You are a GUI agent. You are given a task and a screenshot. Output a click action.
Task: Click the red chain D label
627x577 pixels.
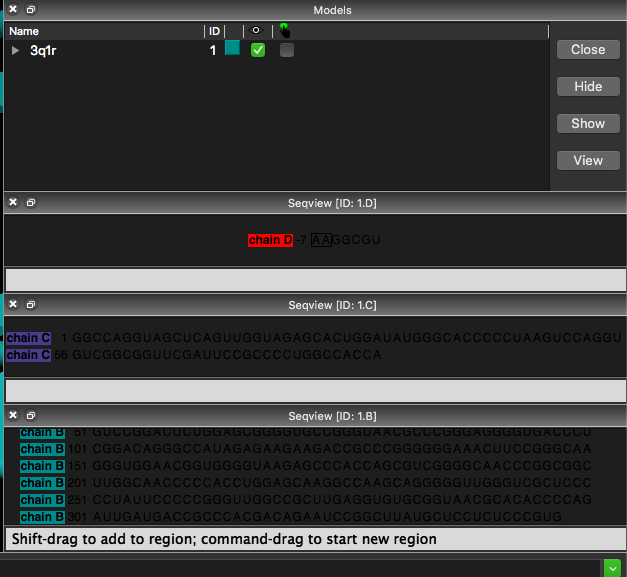270,240
